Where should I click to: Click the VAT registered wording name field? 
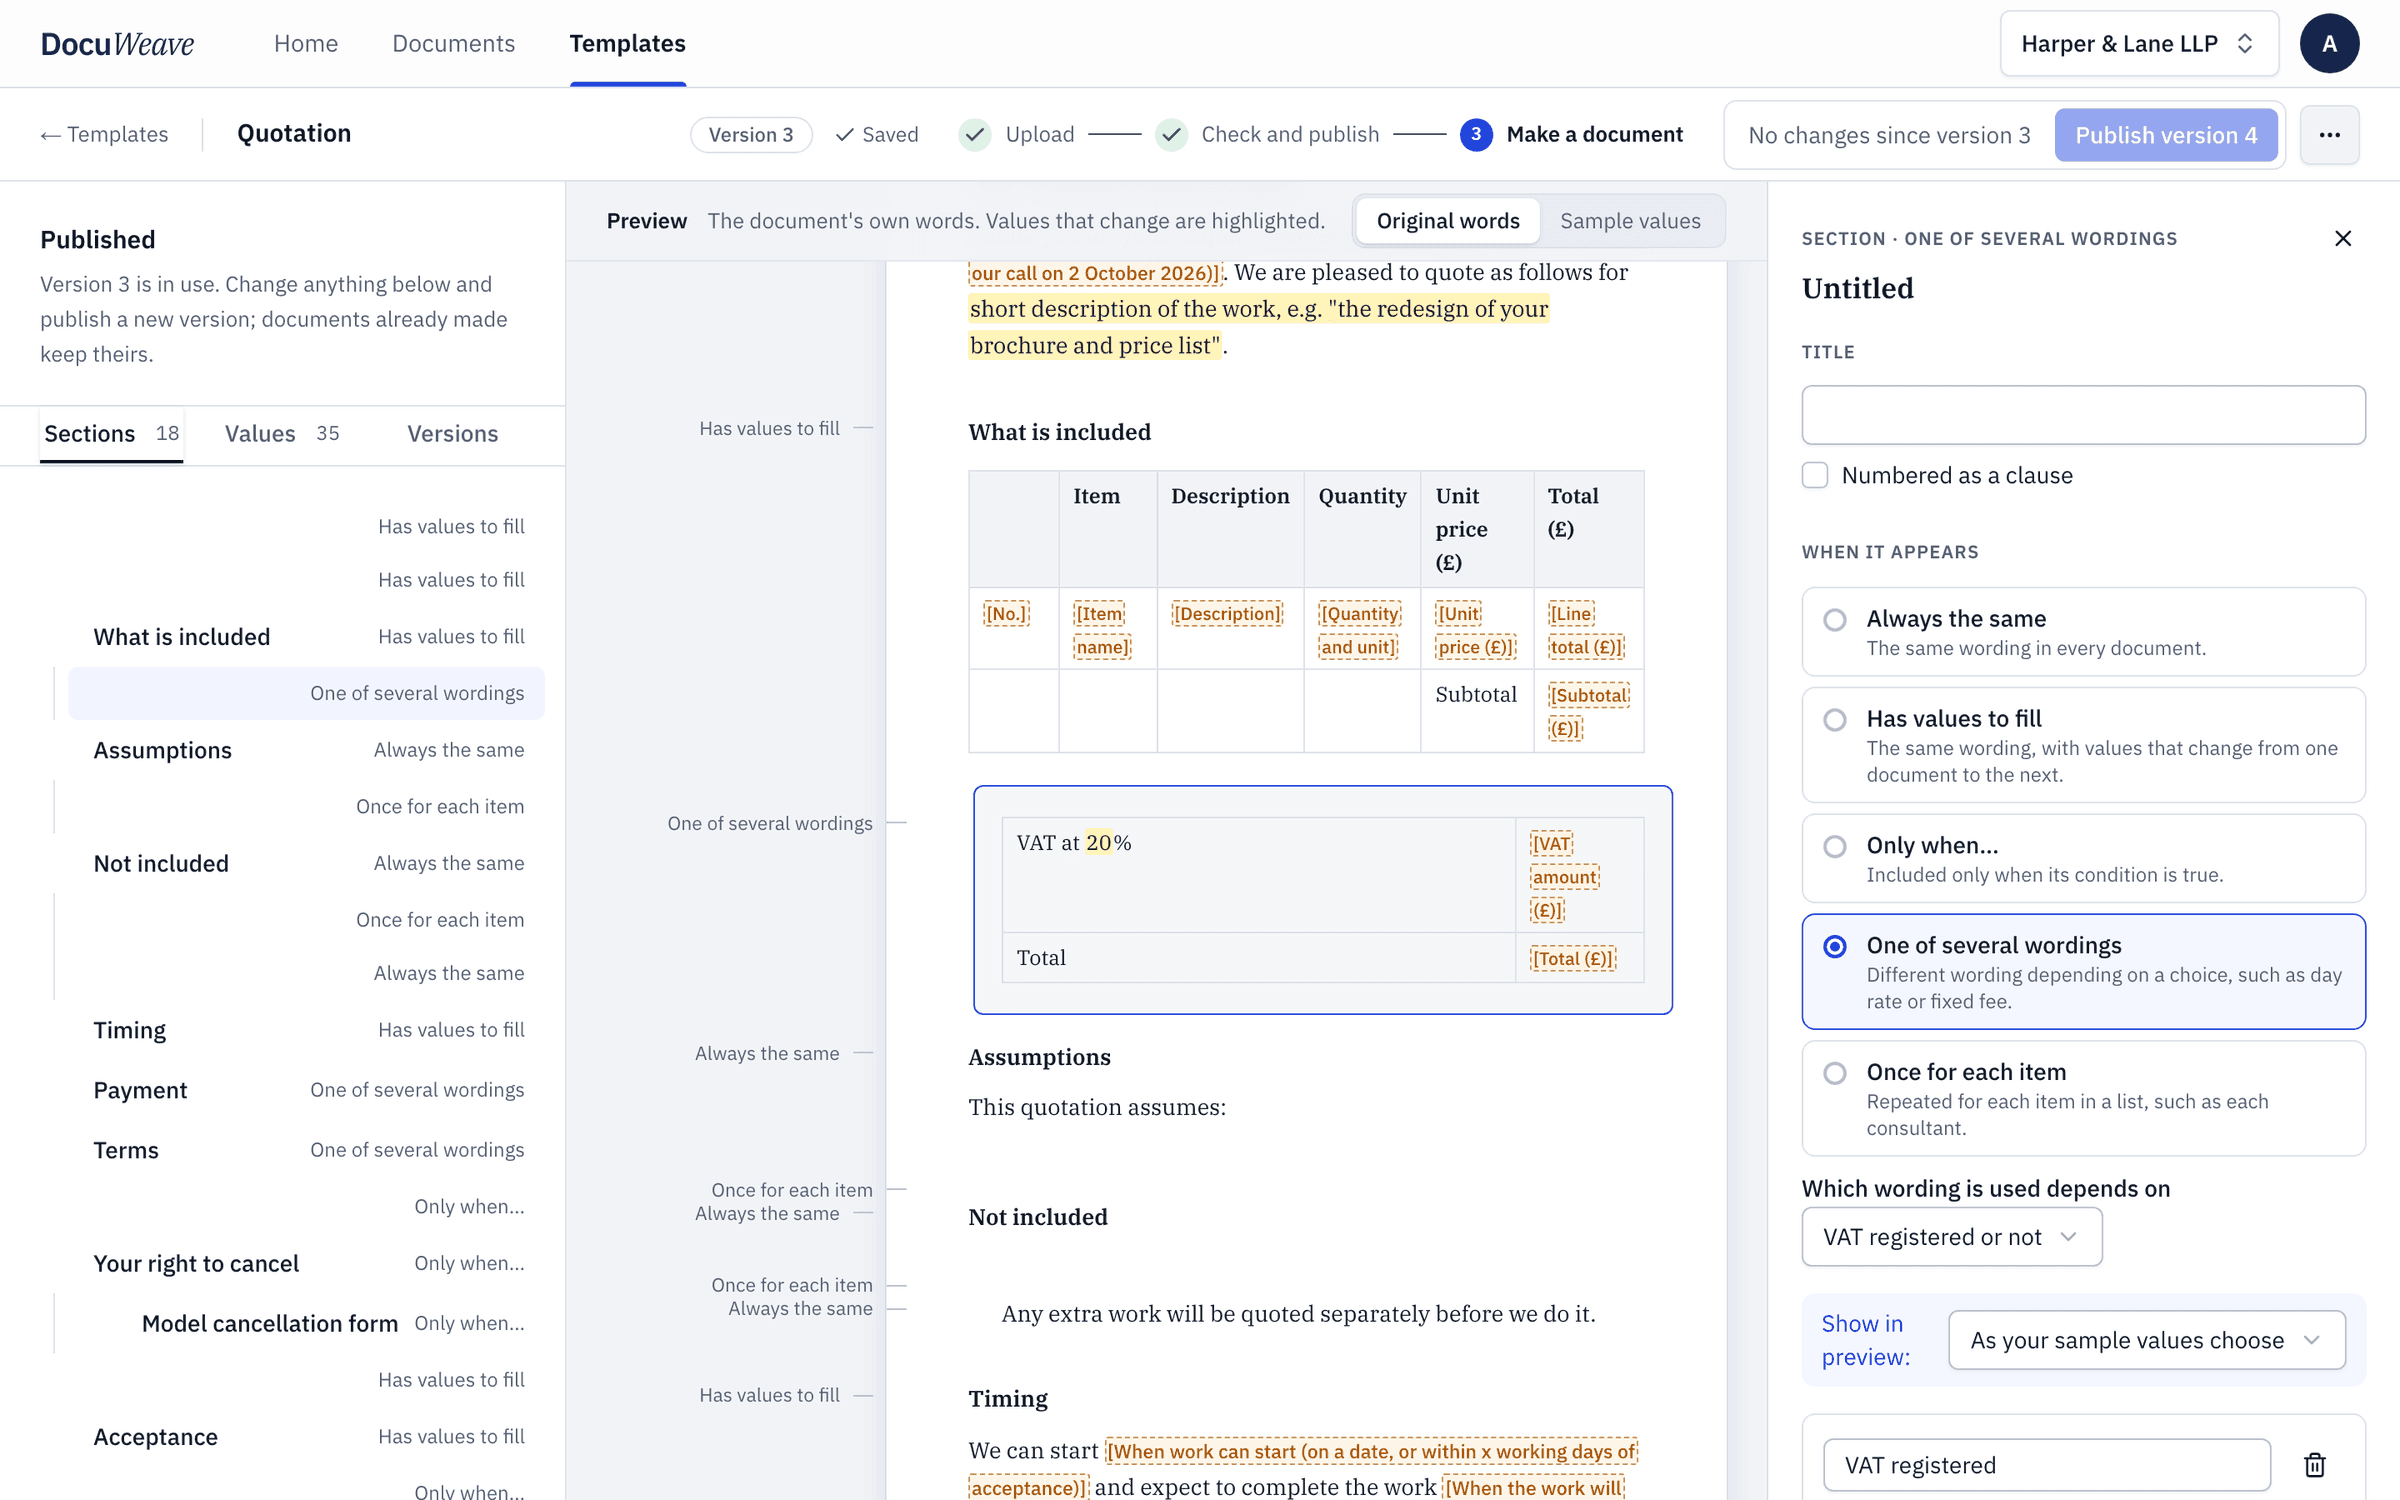tap(2046, 1465)
